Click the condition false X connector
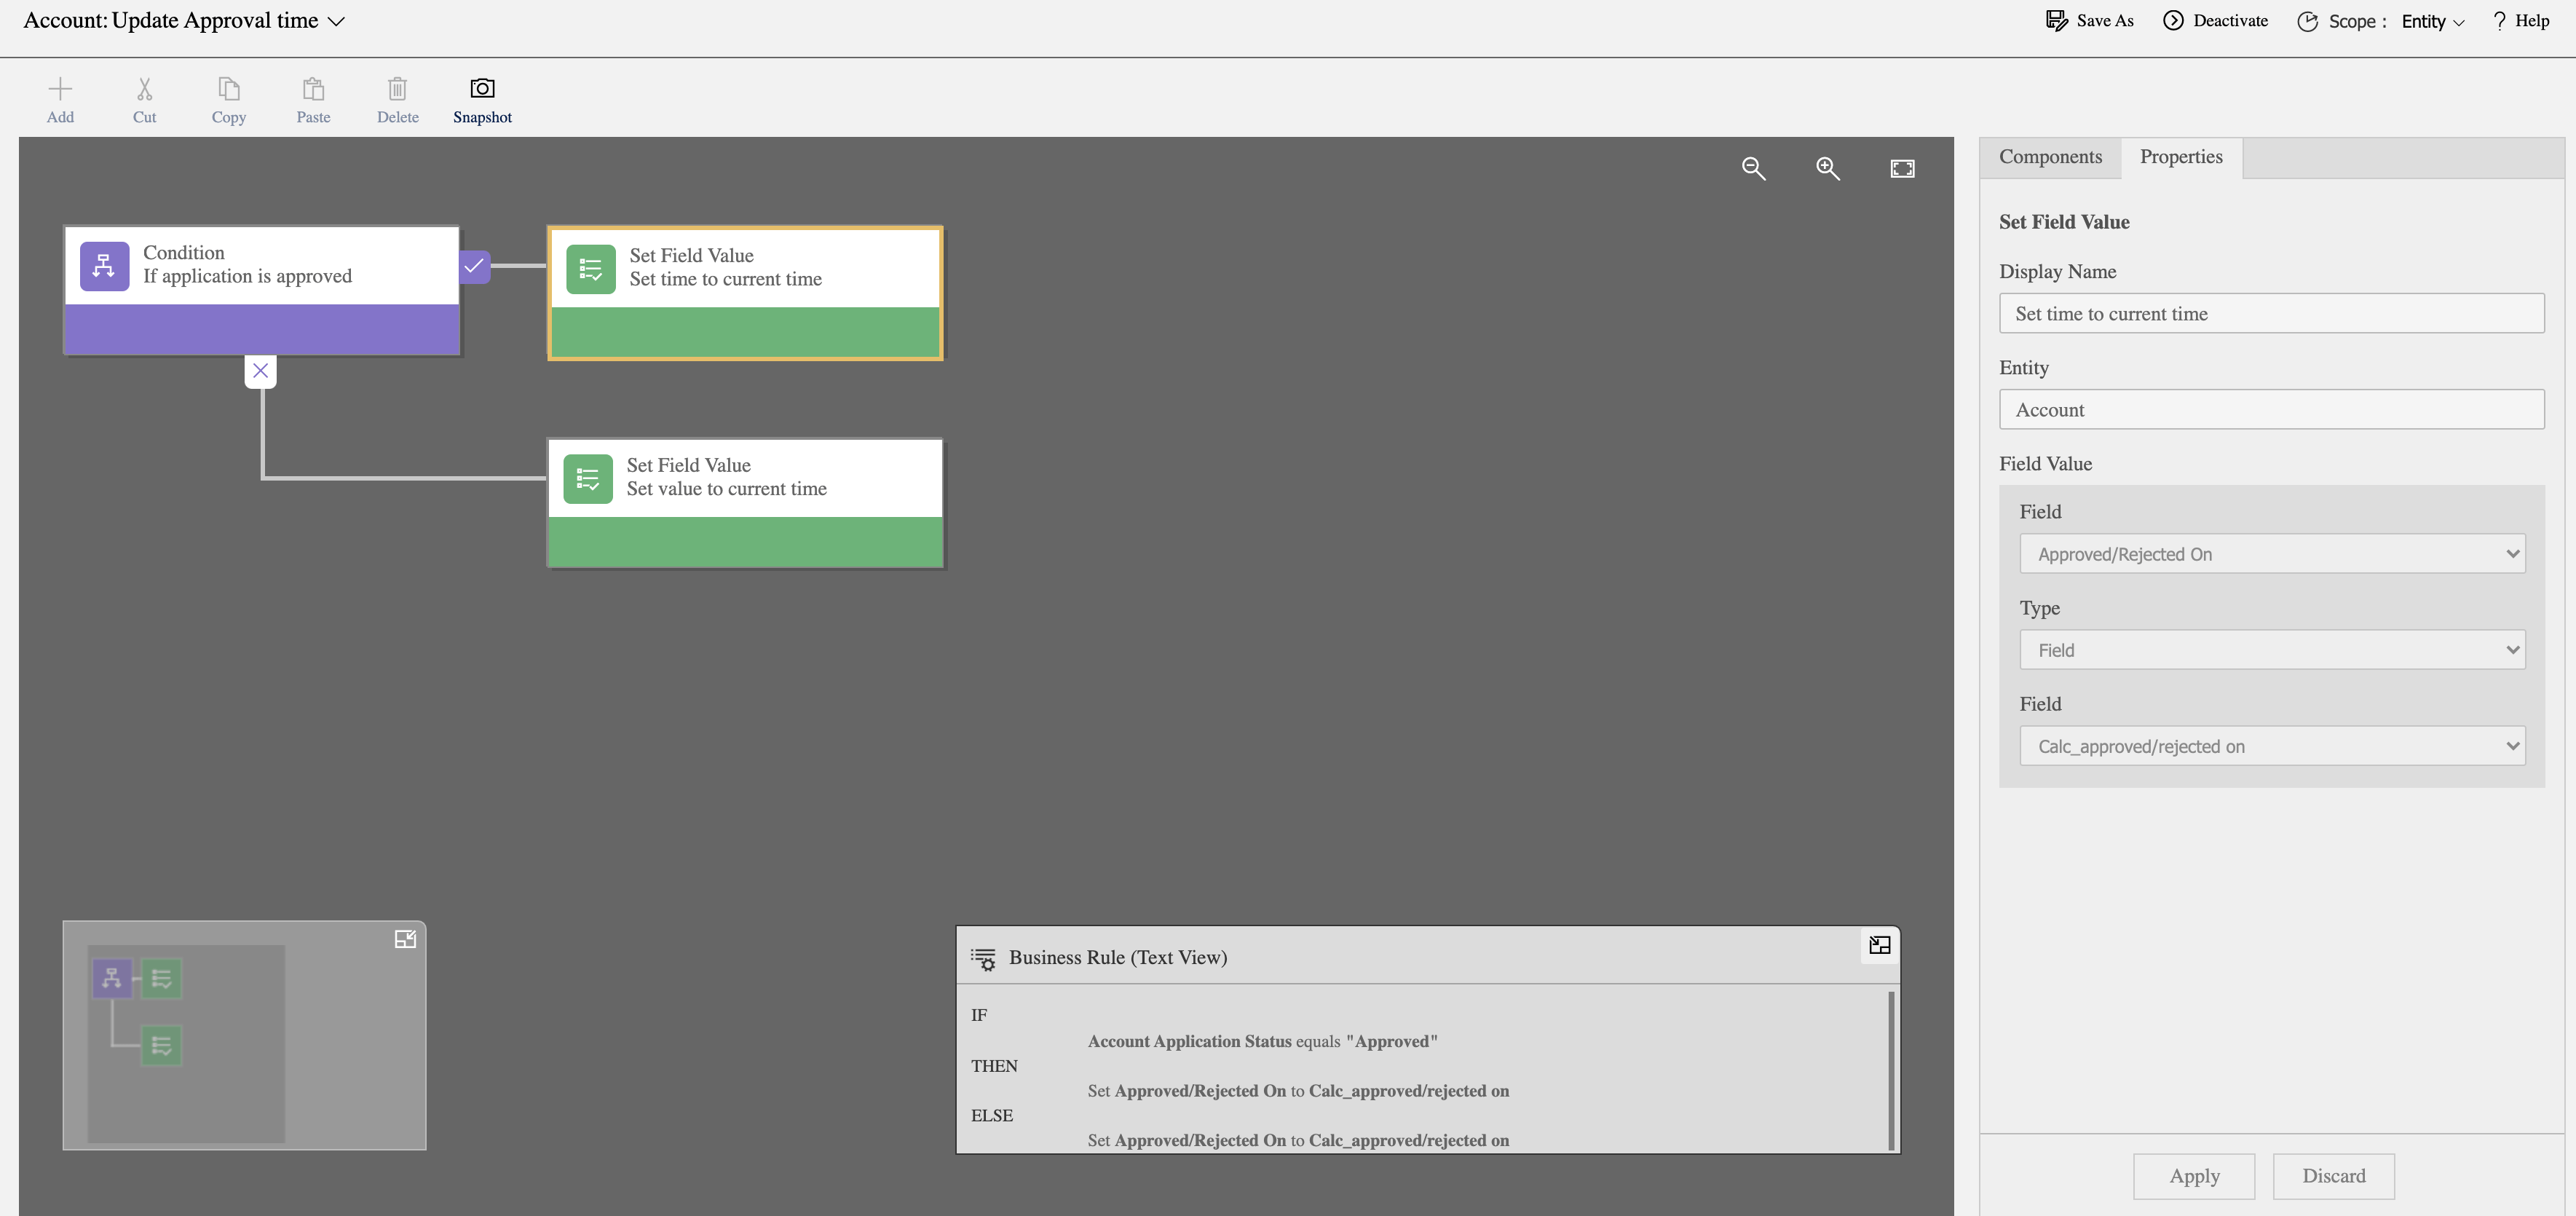The height and width of the screenshot is (1216, 2576). [261, 371]
